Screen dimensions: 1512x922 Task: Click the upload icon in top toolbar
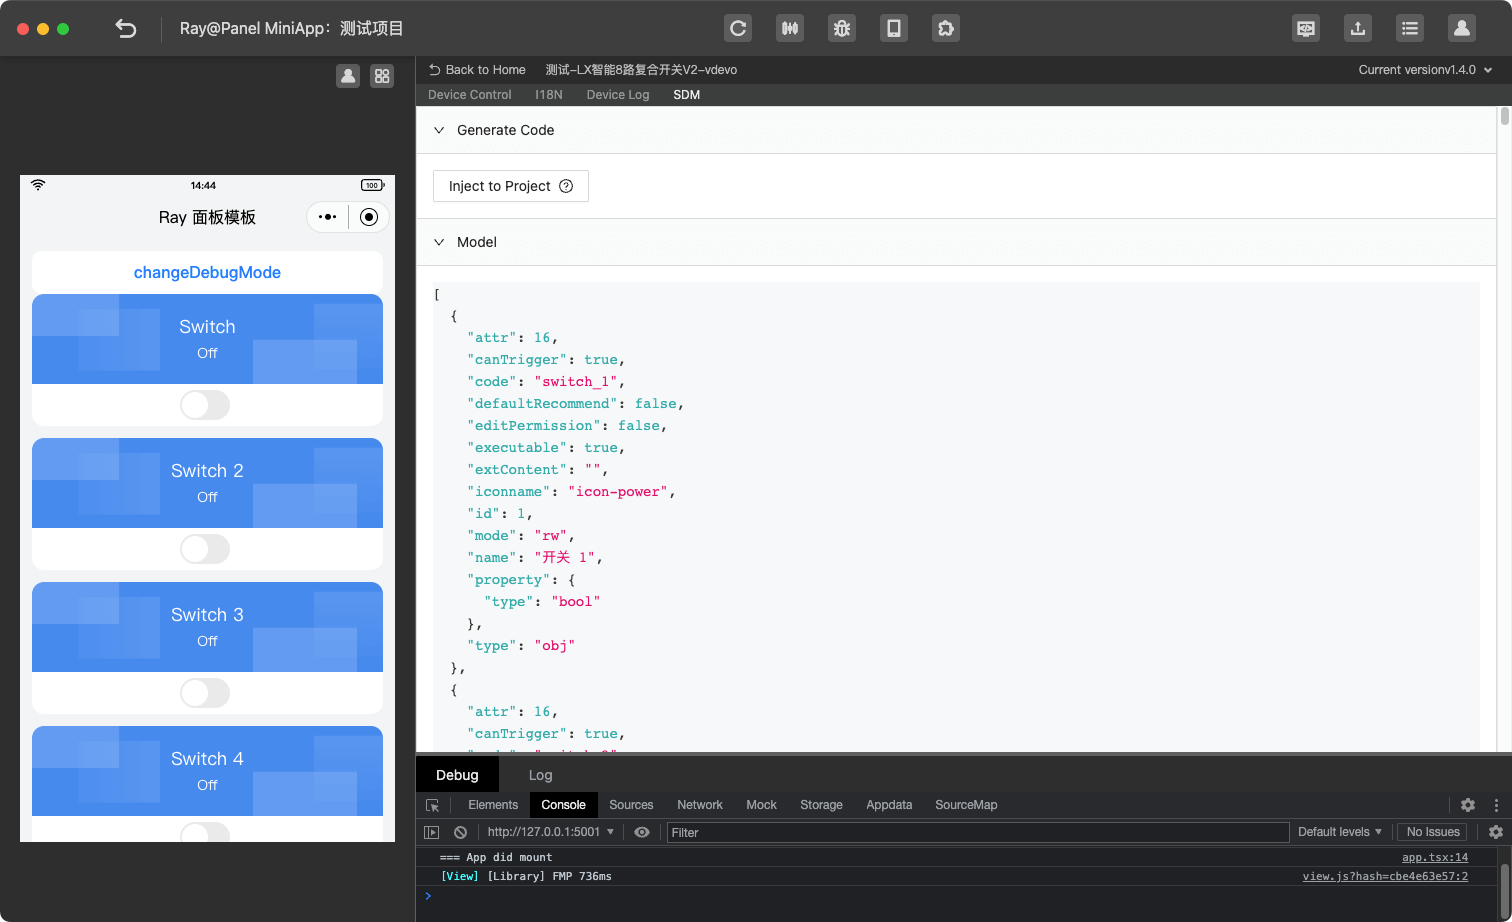pos(1358,28)
